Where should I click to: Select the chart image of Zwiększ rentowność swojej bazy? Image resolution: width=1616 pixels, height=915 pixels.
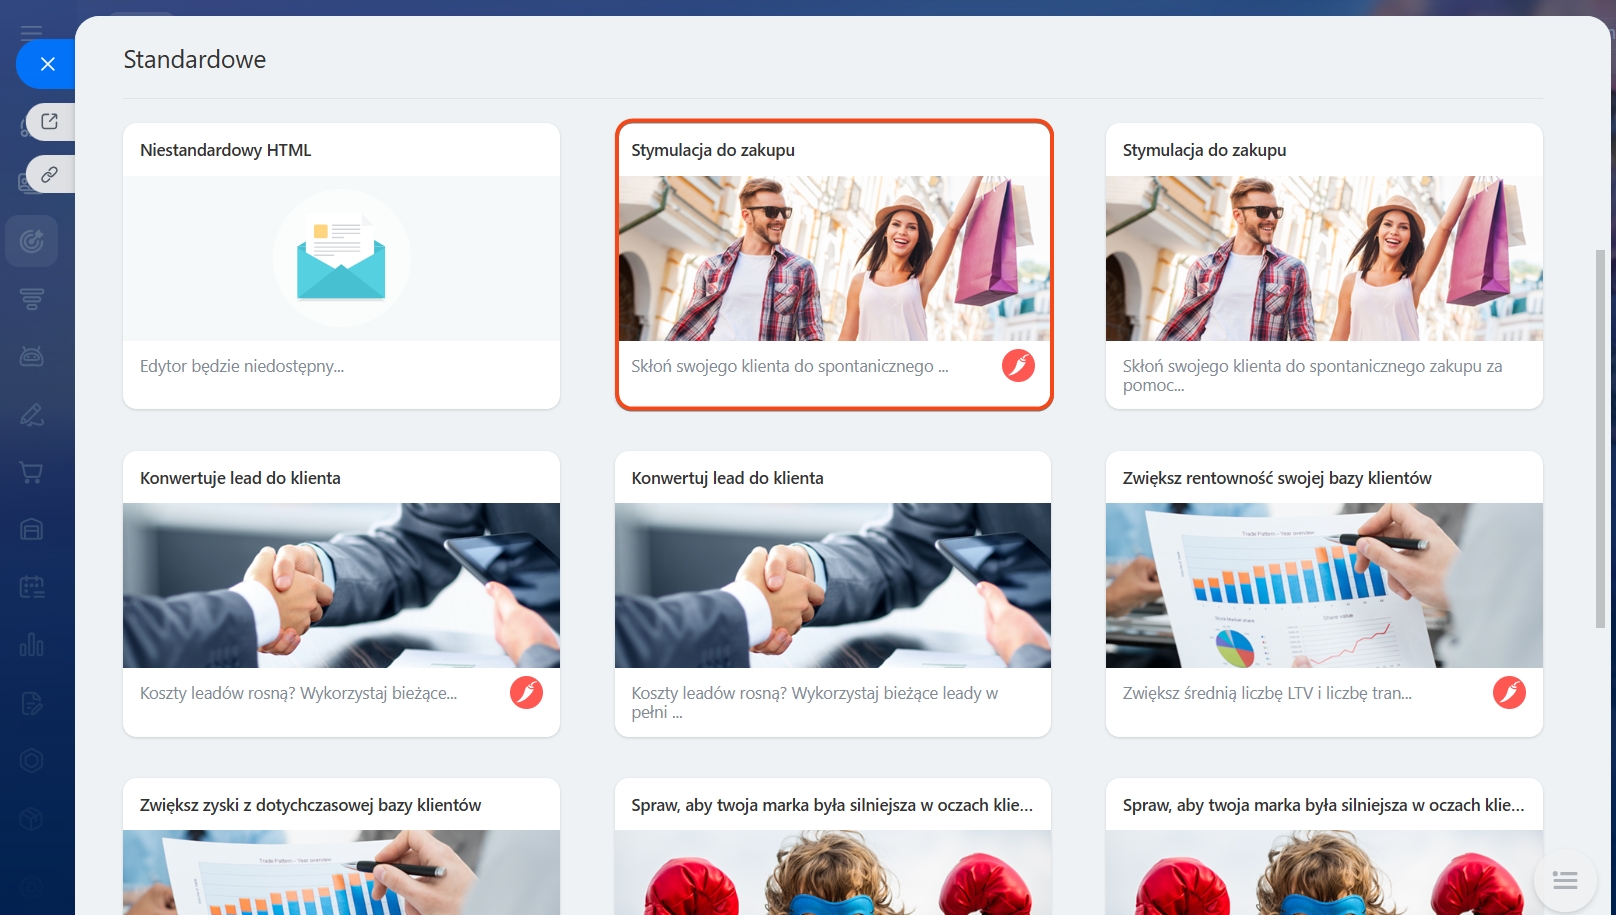coord(1324,585)
